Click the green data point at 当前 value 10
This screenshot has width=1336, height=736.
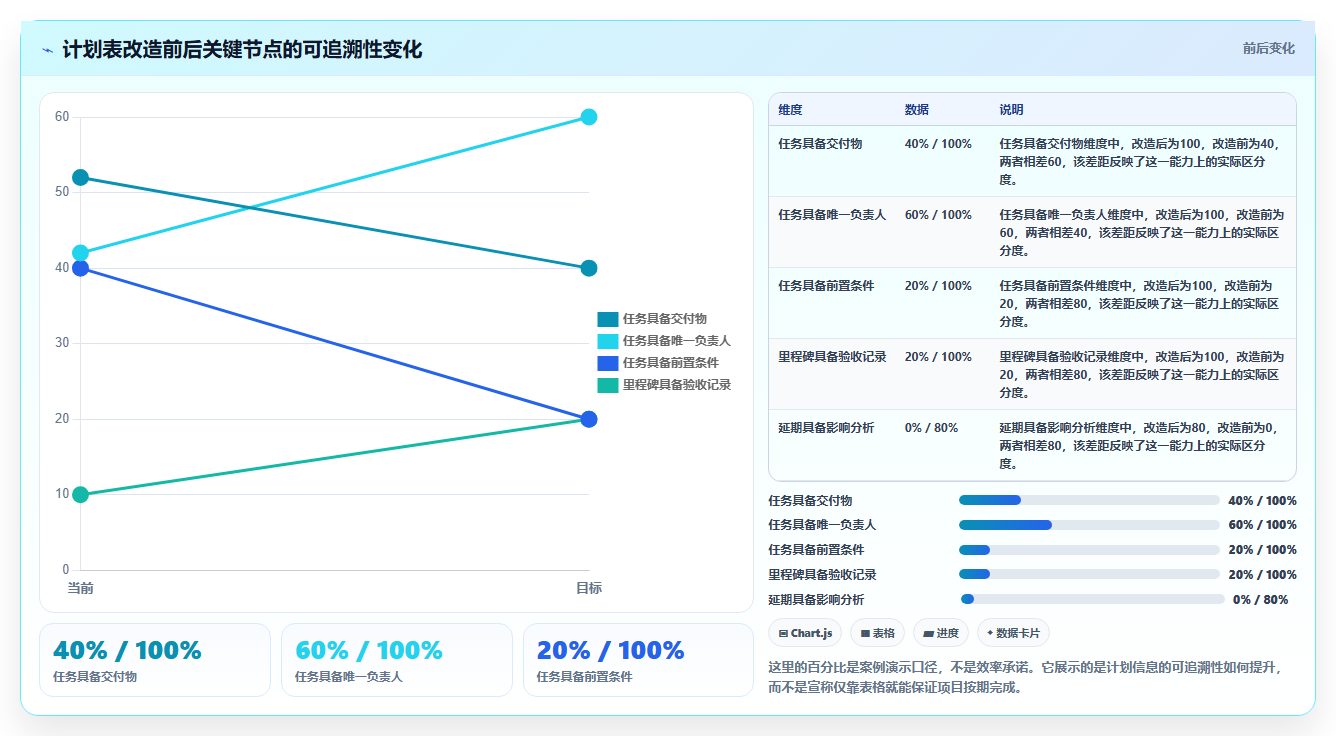[80, 494]
